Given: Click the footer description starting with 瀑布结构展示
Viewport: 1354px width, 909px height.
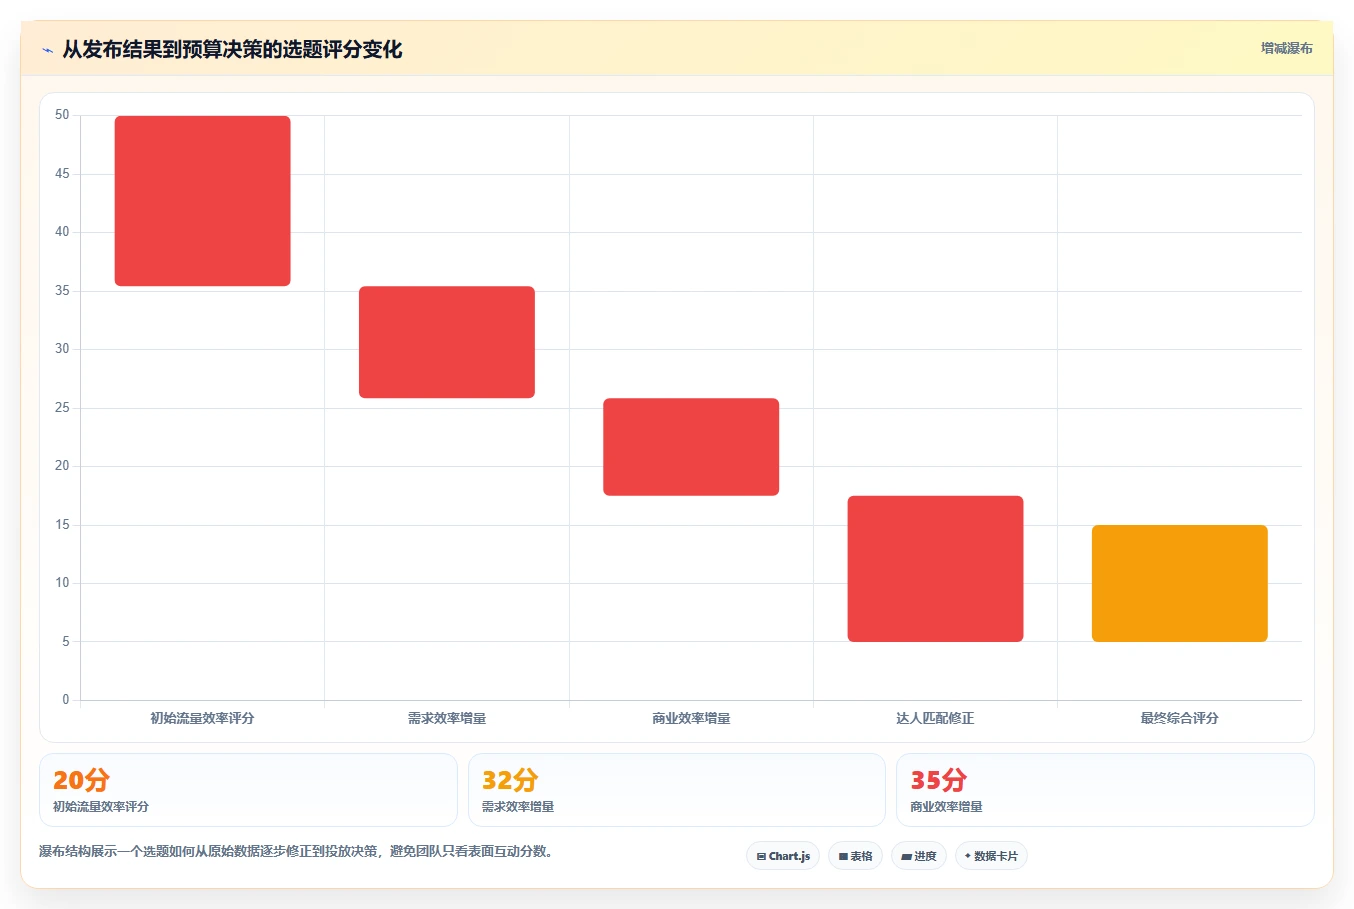Looking at the screenshot, I should [296, 852].
